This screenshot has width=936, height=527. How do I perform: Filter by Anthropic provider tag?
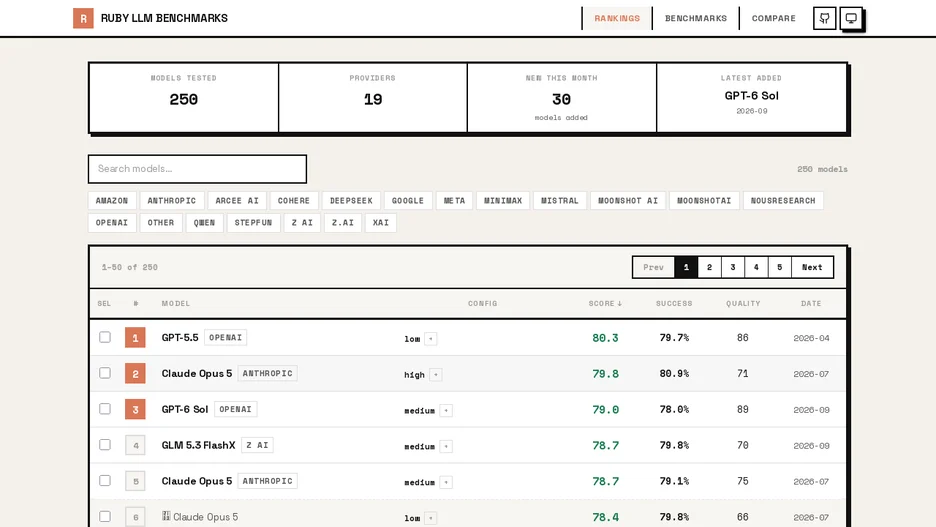coord(171,201)
